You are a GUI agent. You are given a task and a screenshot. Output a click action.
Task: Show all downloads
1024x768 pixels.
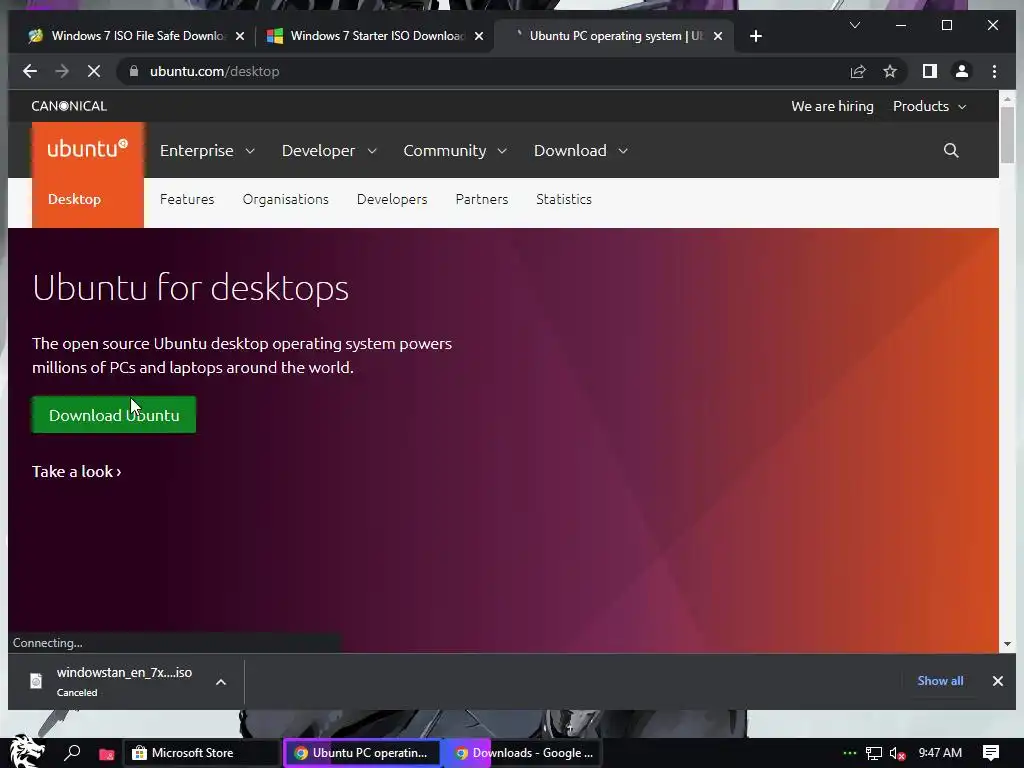pos(940,680)
